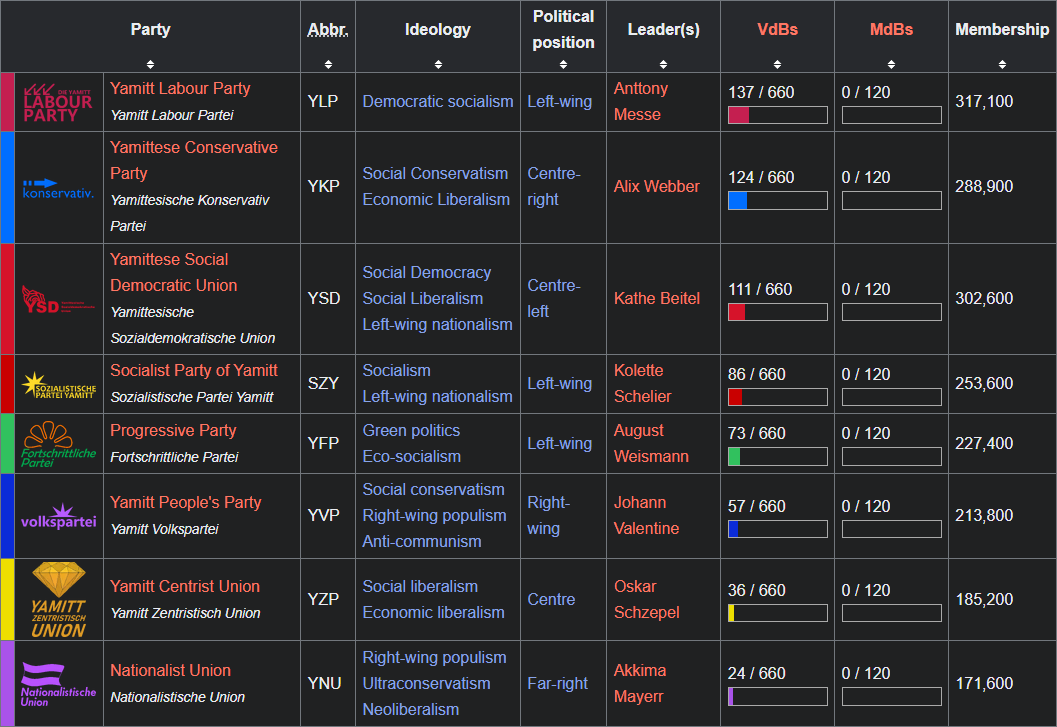Viewport: 1057px width, 727px height.
Task: Follow the Far-right position link
Action: pos(557,683)
